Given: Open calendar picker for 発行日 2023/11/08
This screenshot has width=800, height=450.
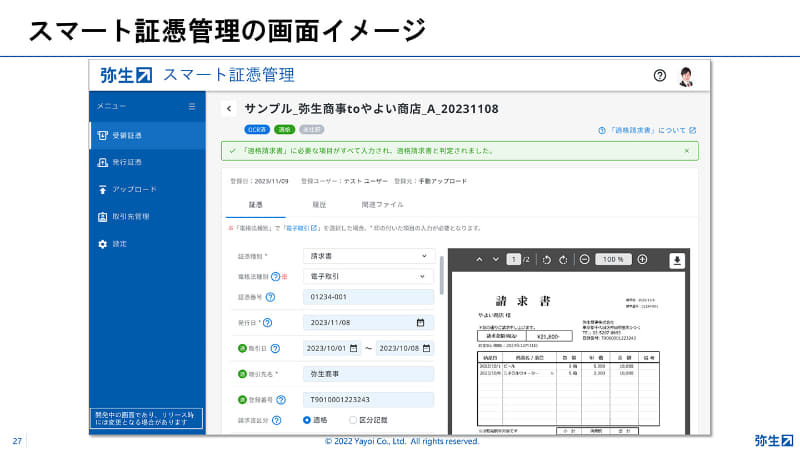Looking at the screenshot, I should pos(420,322).
